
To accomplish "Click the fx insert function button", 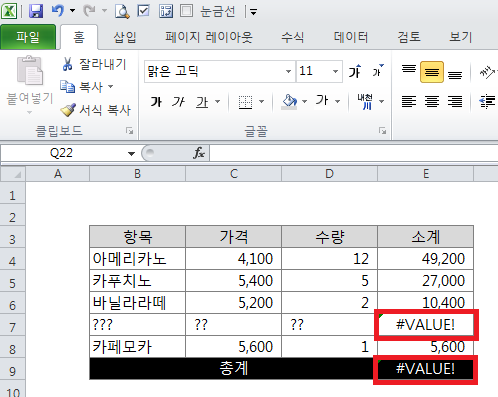I will 199,153.
